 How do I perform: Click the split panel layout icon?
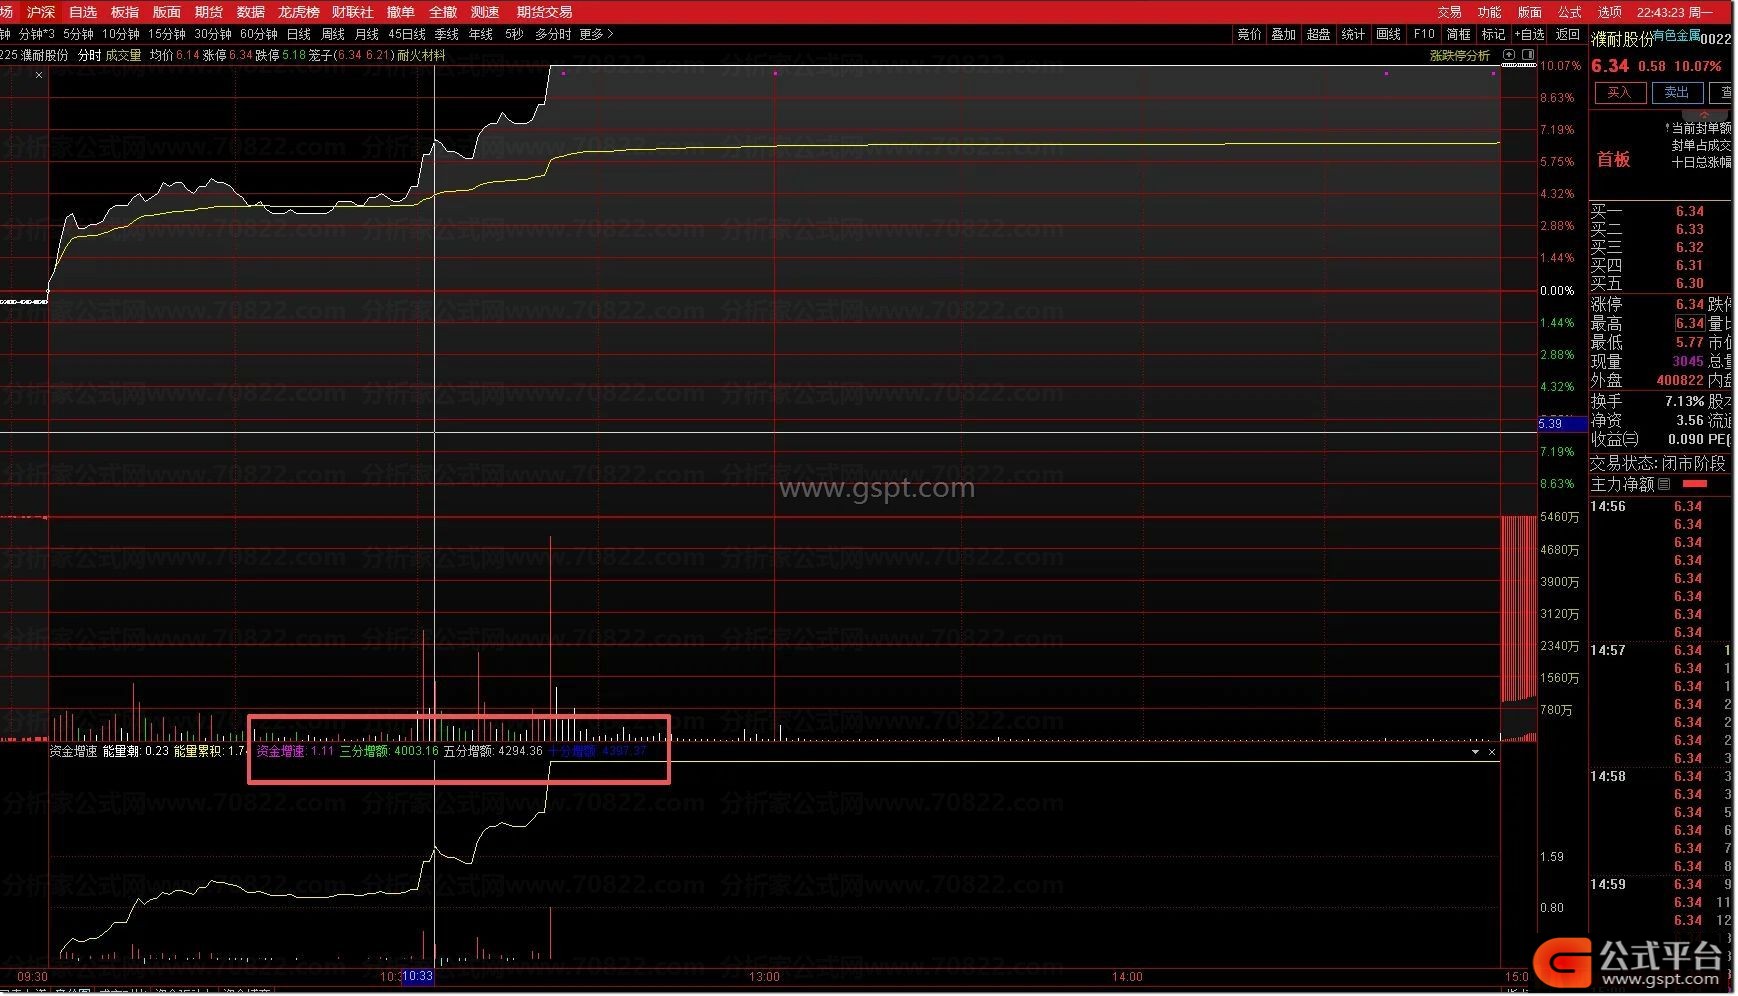coord(1528,55)
